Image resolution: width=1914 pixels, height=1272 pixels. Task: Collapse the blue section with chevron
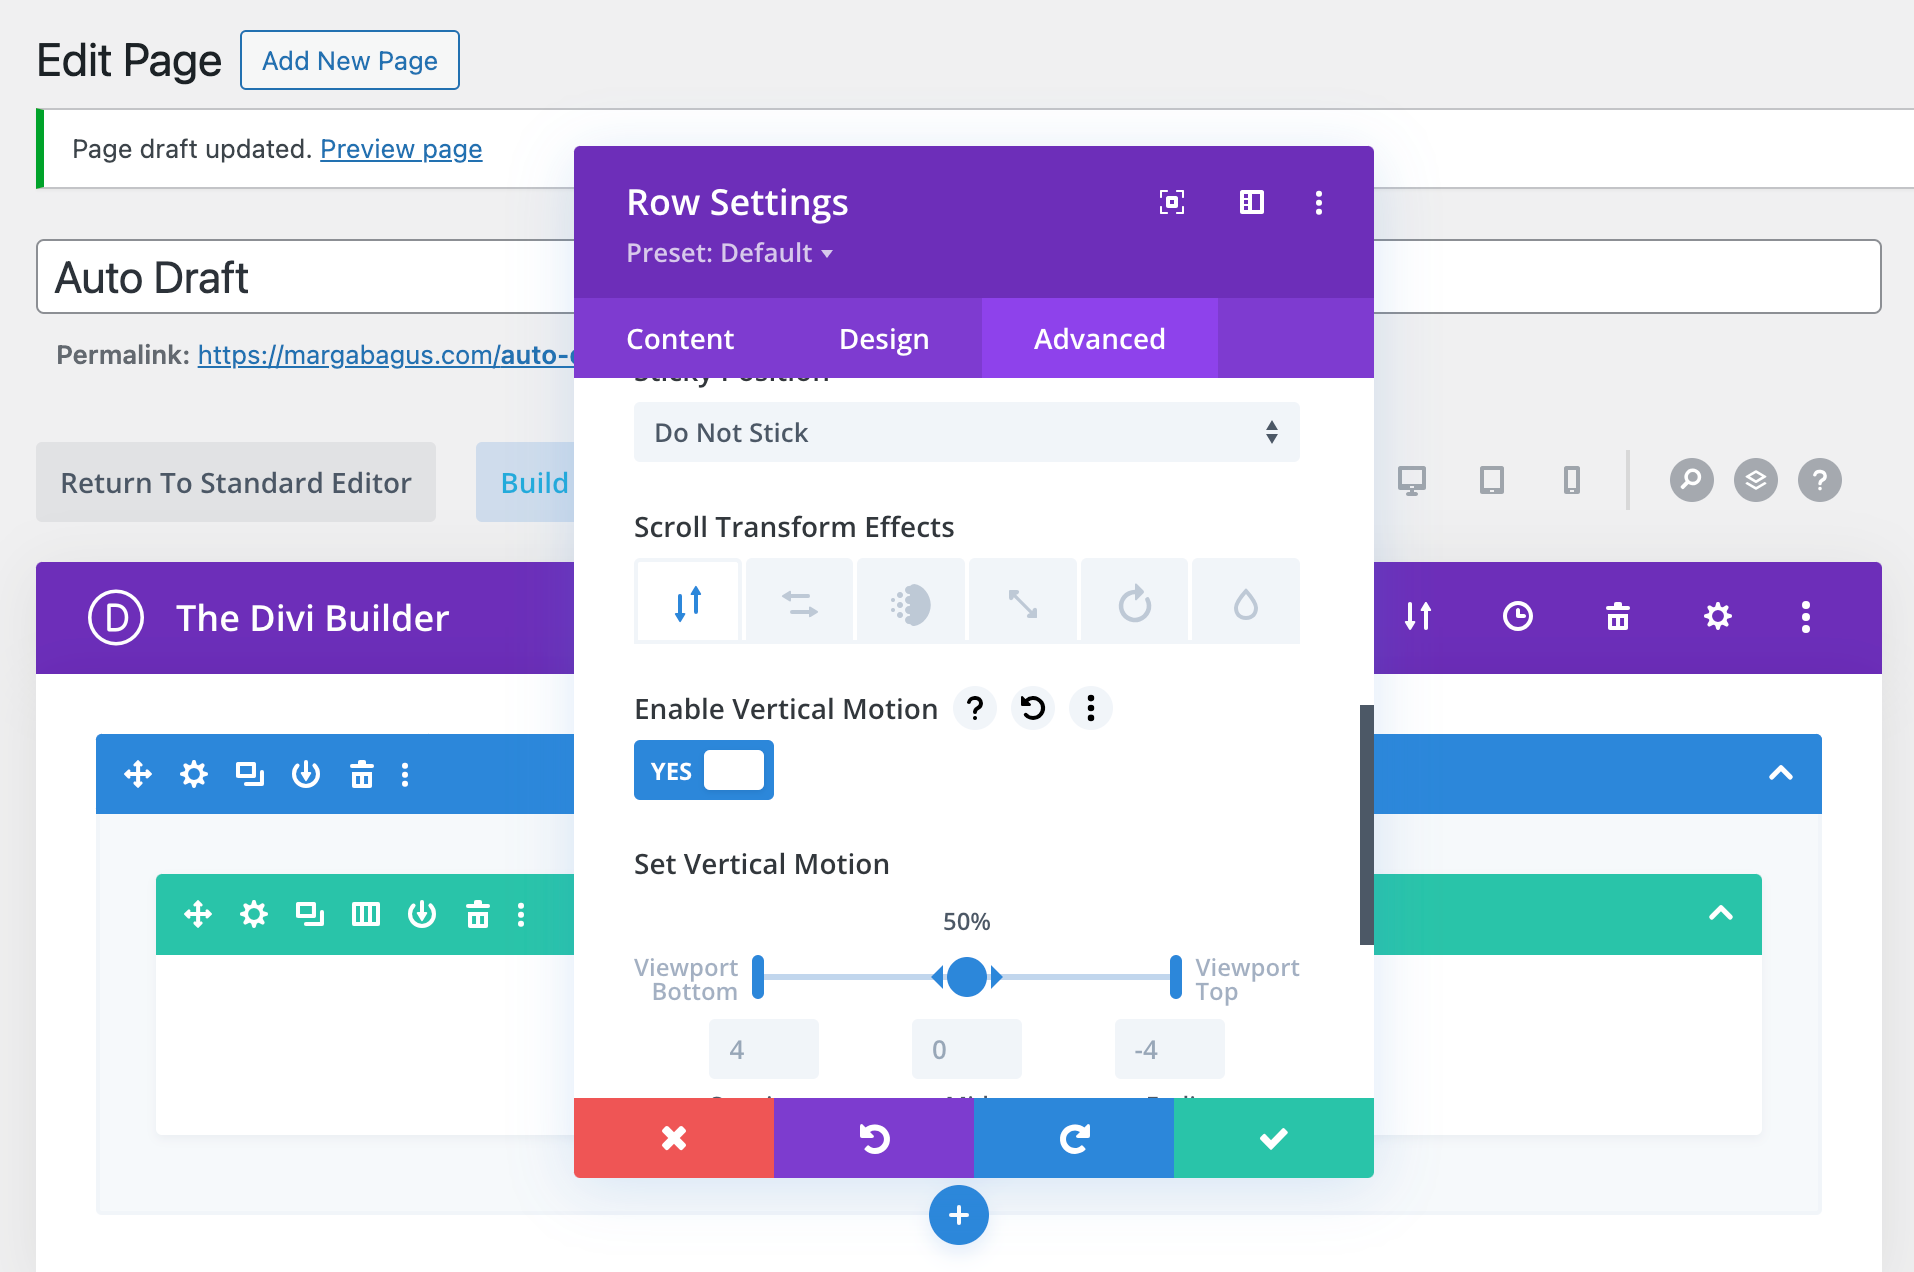[x=1781, y=773]
